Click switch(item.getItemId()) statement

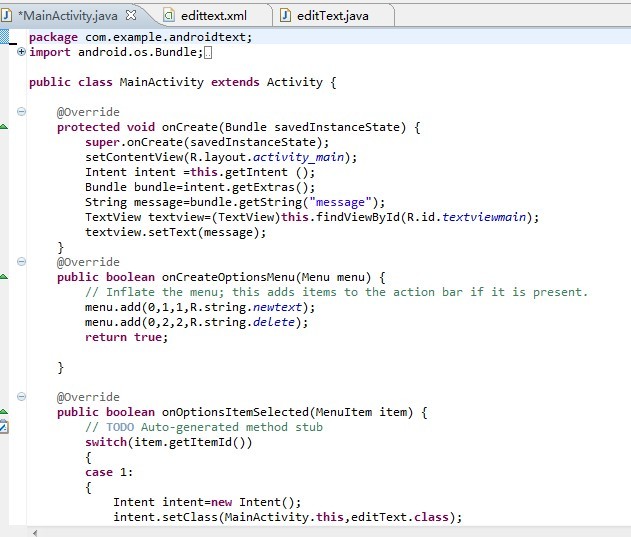(169, 442)
